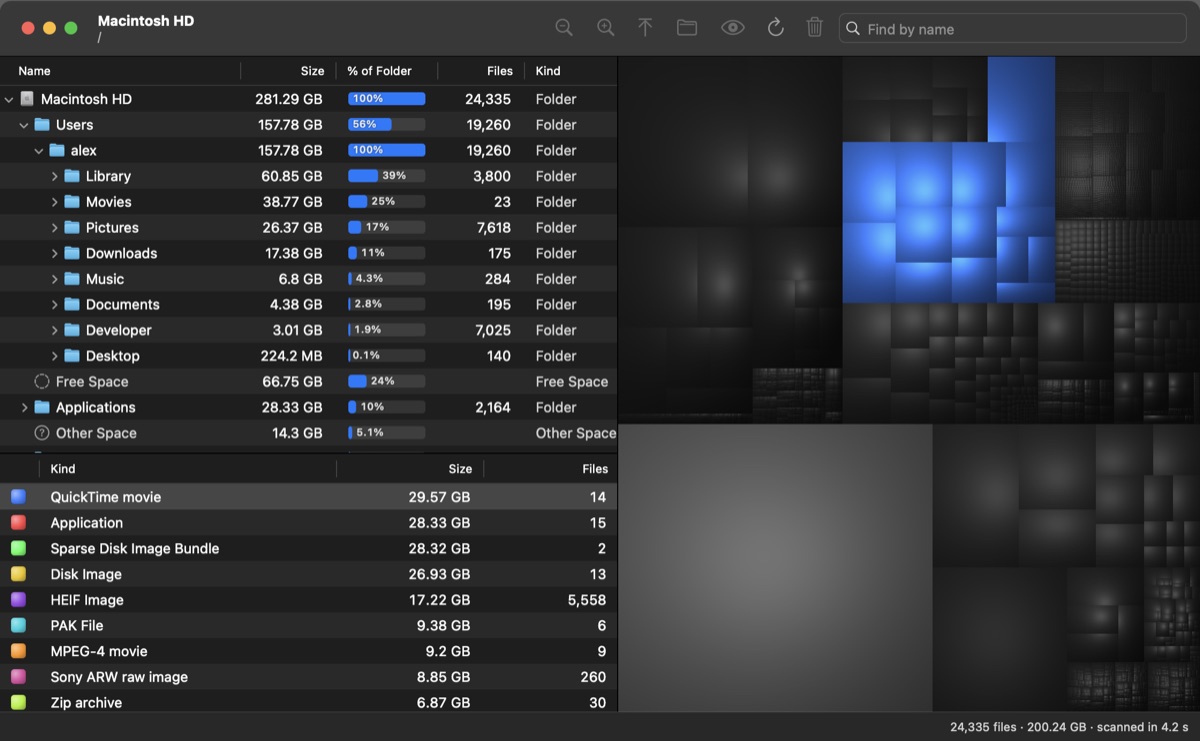Expand the Movies folder
Image resolution: width=1200 pixels, height=741 pixels.
pyautogui.click(x=55, y=202)
